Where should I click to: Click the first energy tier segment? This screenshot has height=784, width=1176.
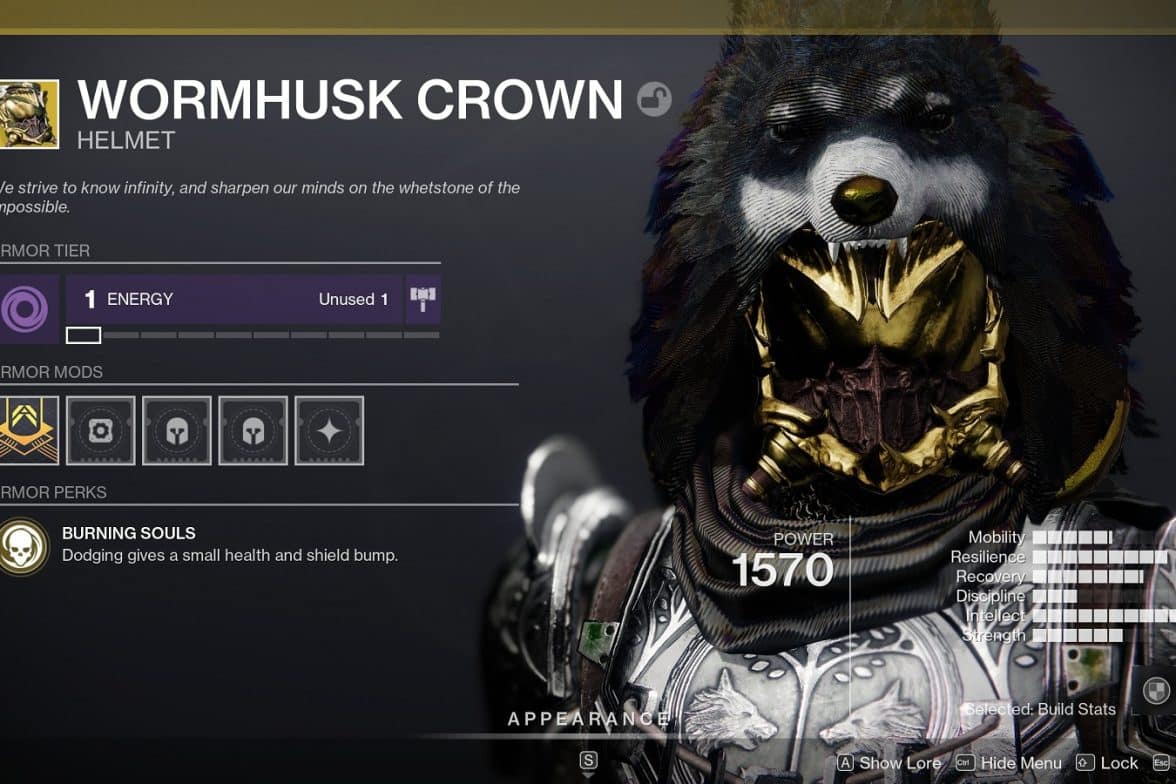(83, 335)
